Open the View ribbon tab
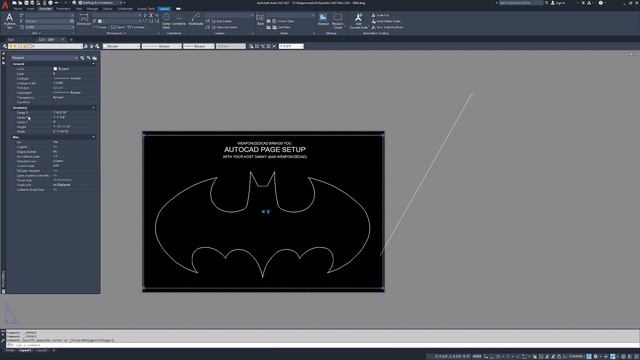 (79, 9)
